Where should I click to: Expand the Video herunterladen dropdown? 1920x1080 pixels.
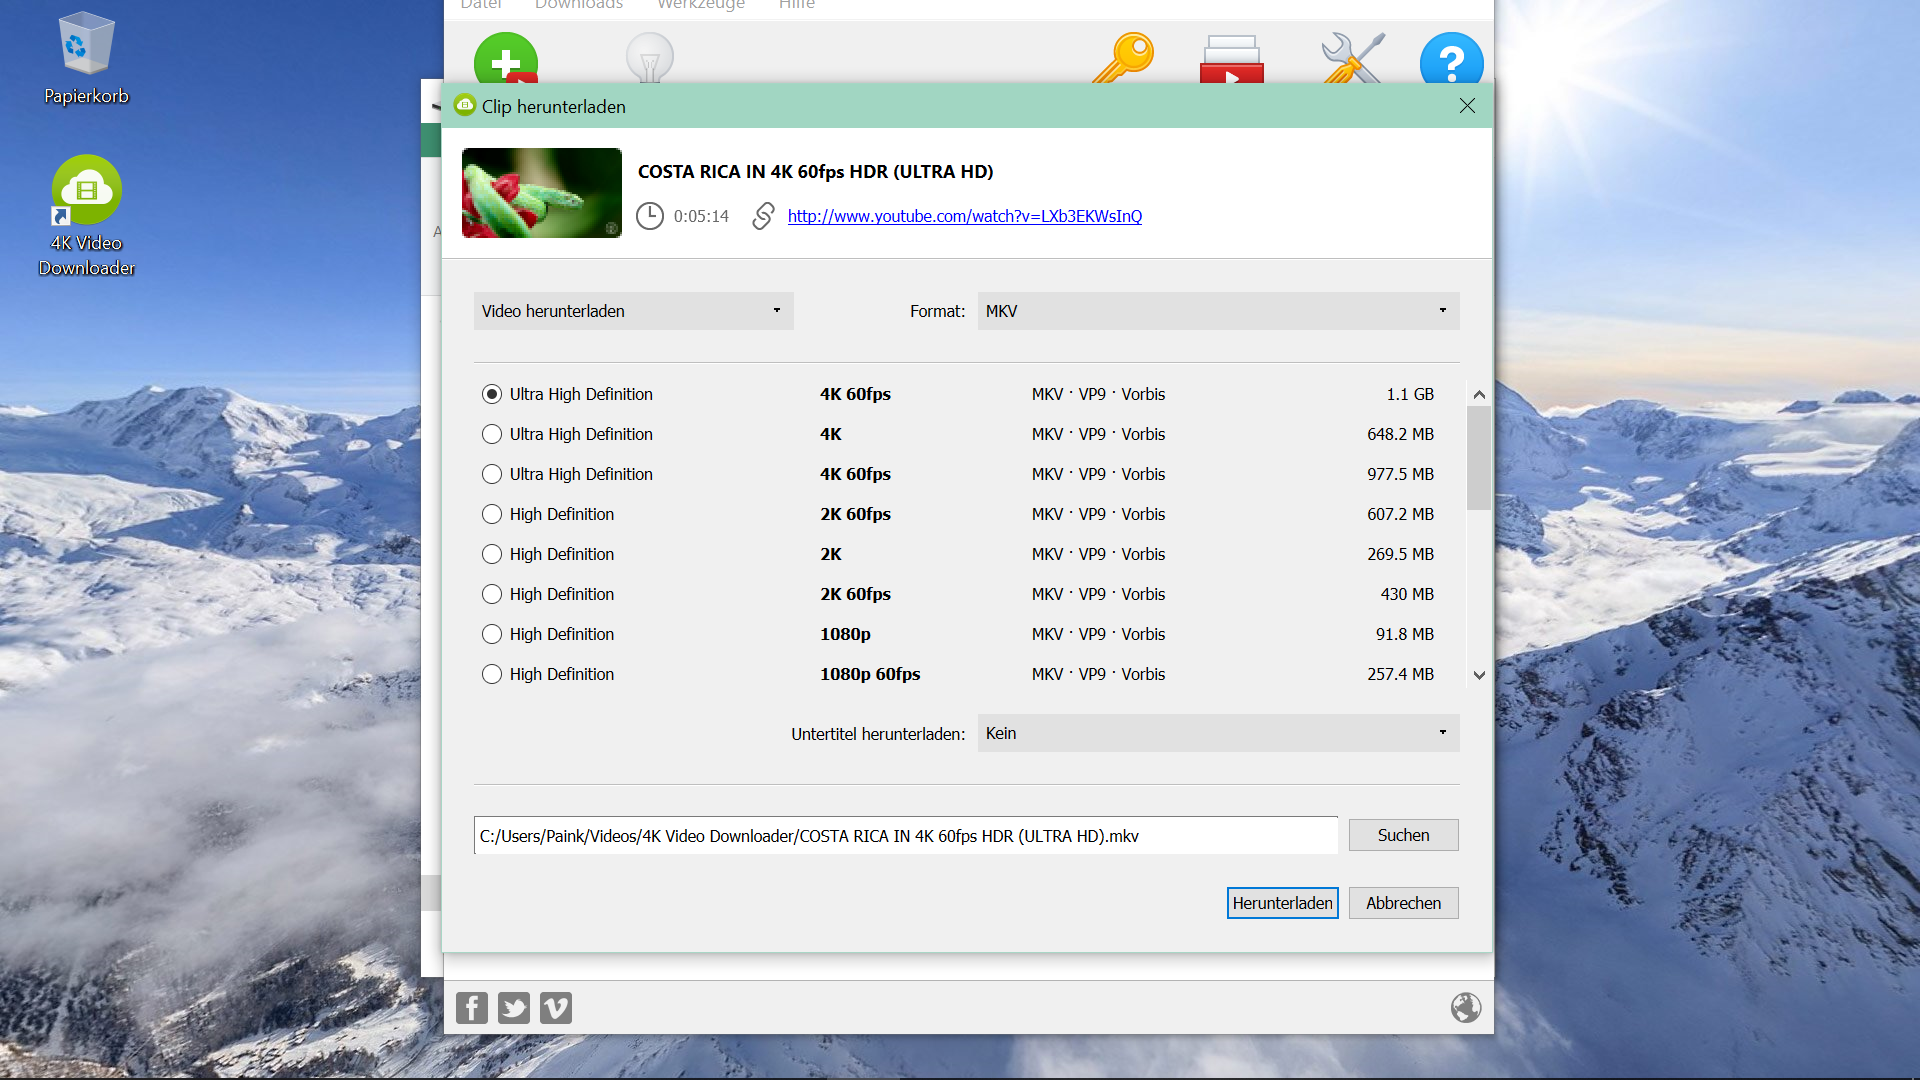pyautogui.click(x=633, y=311)
